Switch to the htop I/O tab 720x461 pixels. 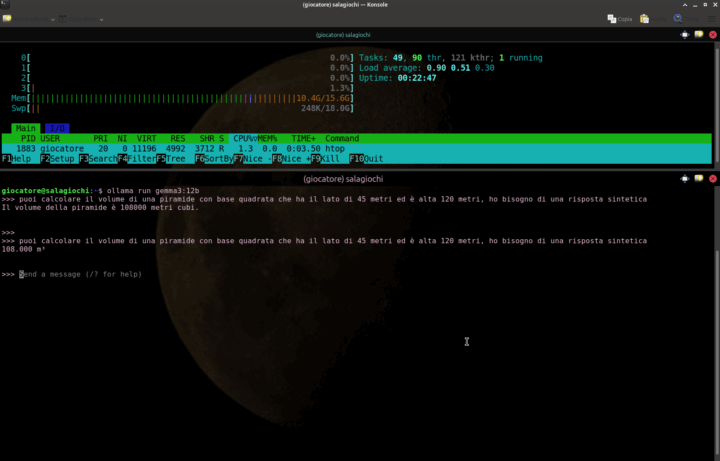55,128
